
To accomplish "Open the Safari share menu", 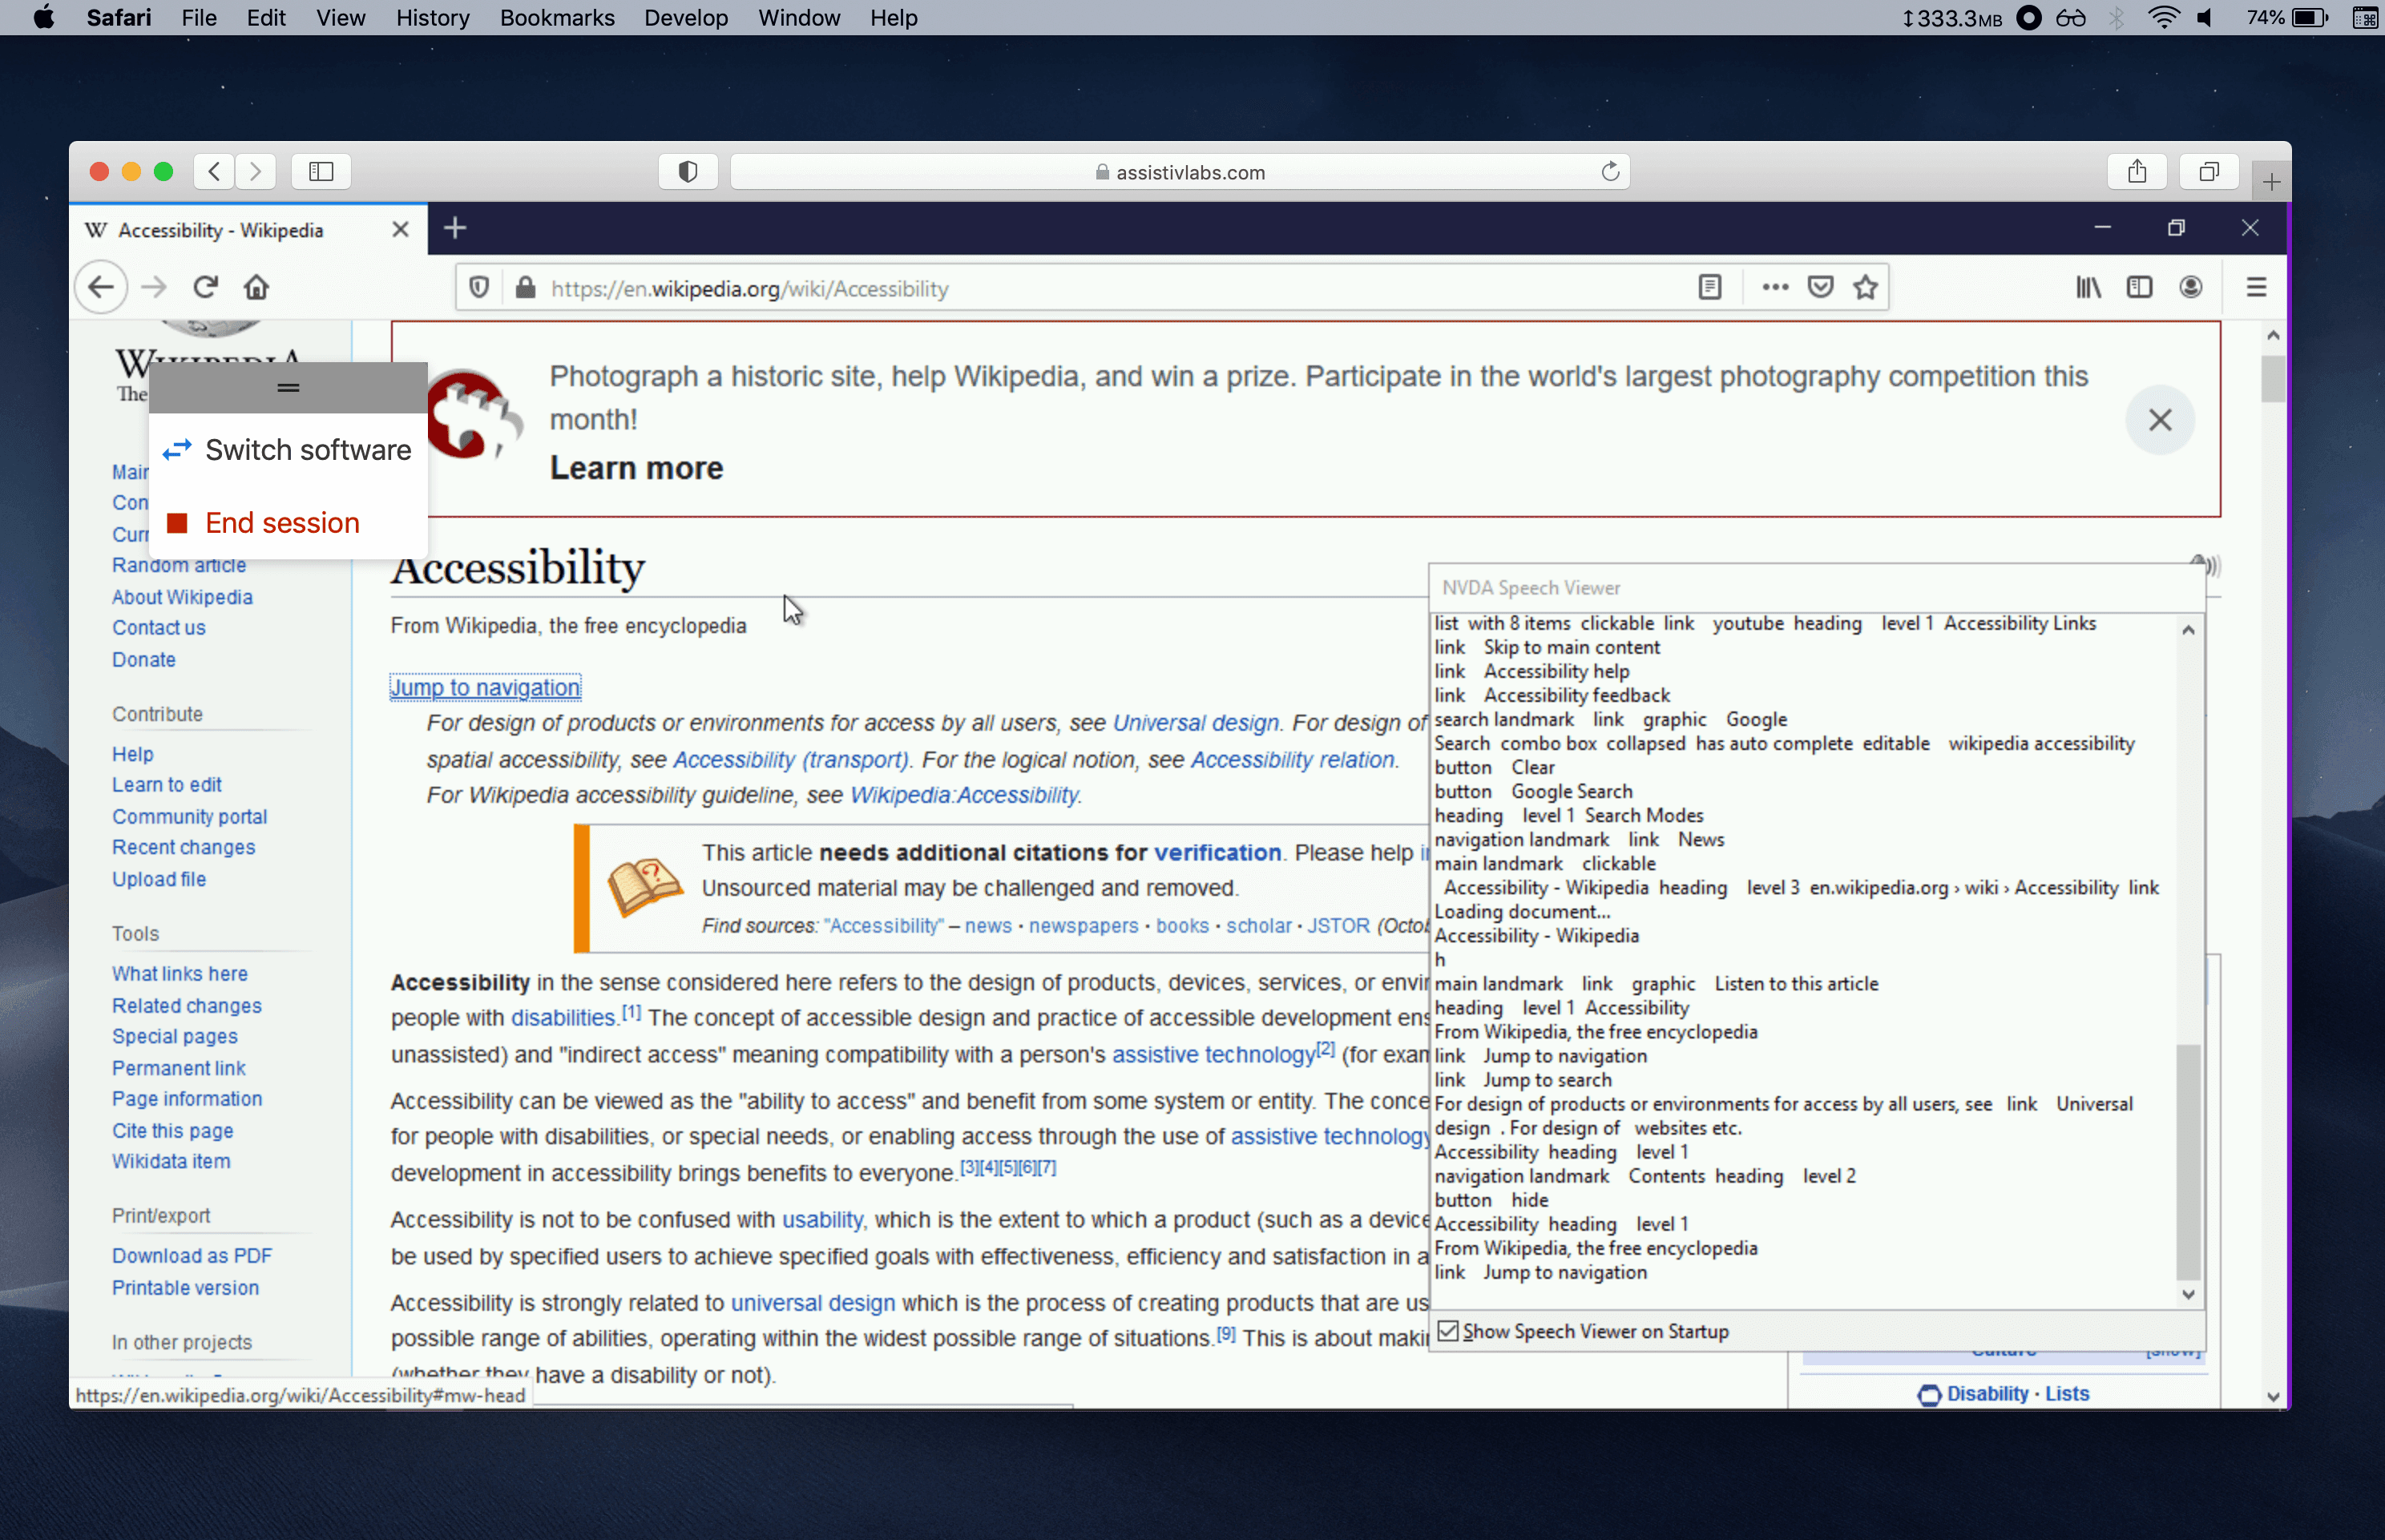I will click(x=2137, y=171).
